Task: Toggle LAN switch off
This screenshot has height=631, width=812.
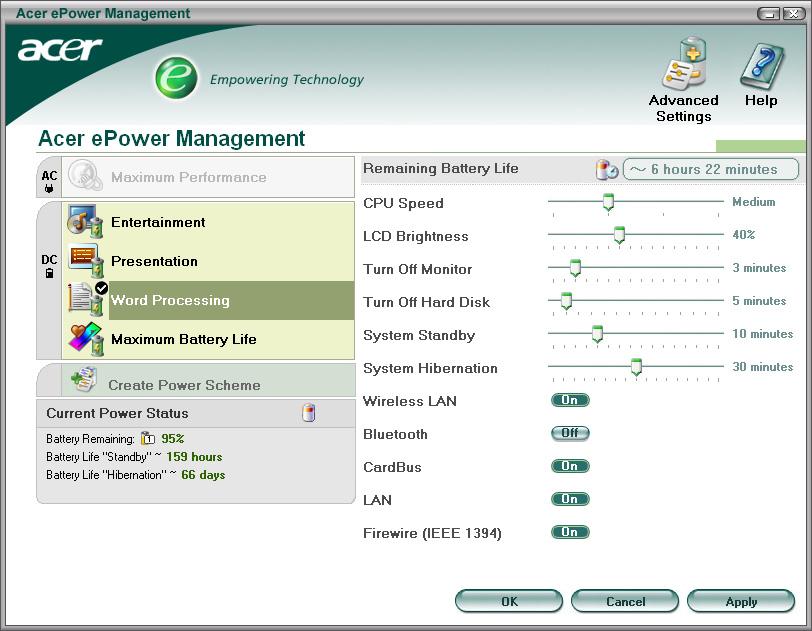Action: pos(570,499)
